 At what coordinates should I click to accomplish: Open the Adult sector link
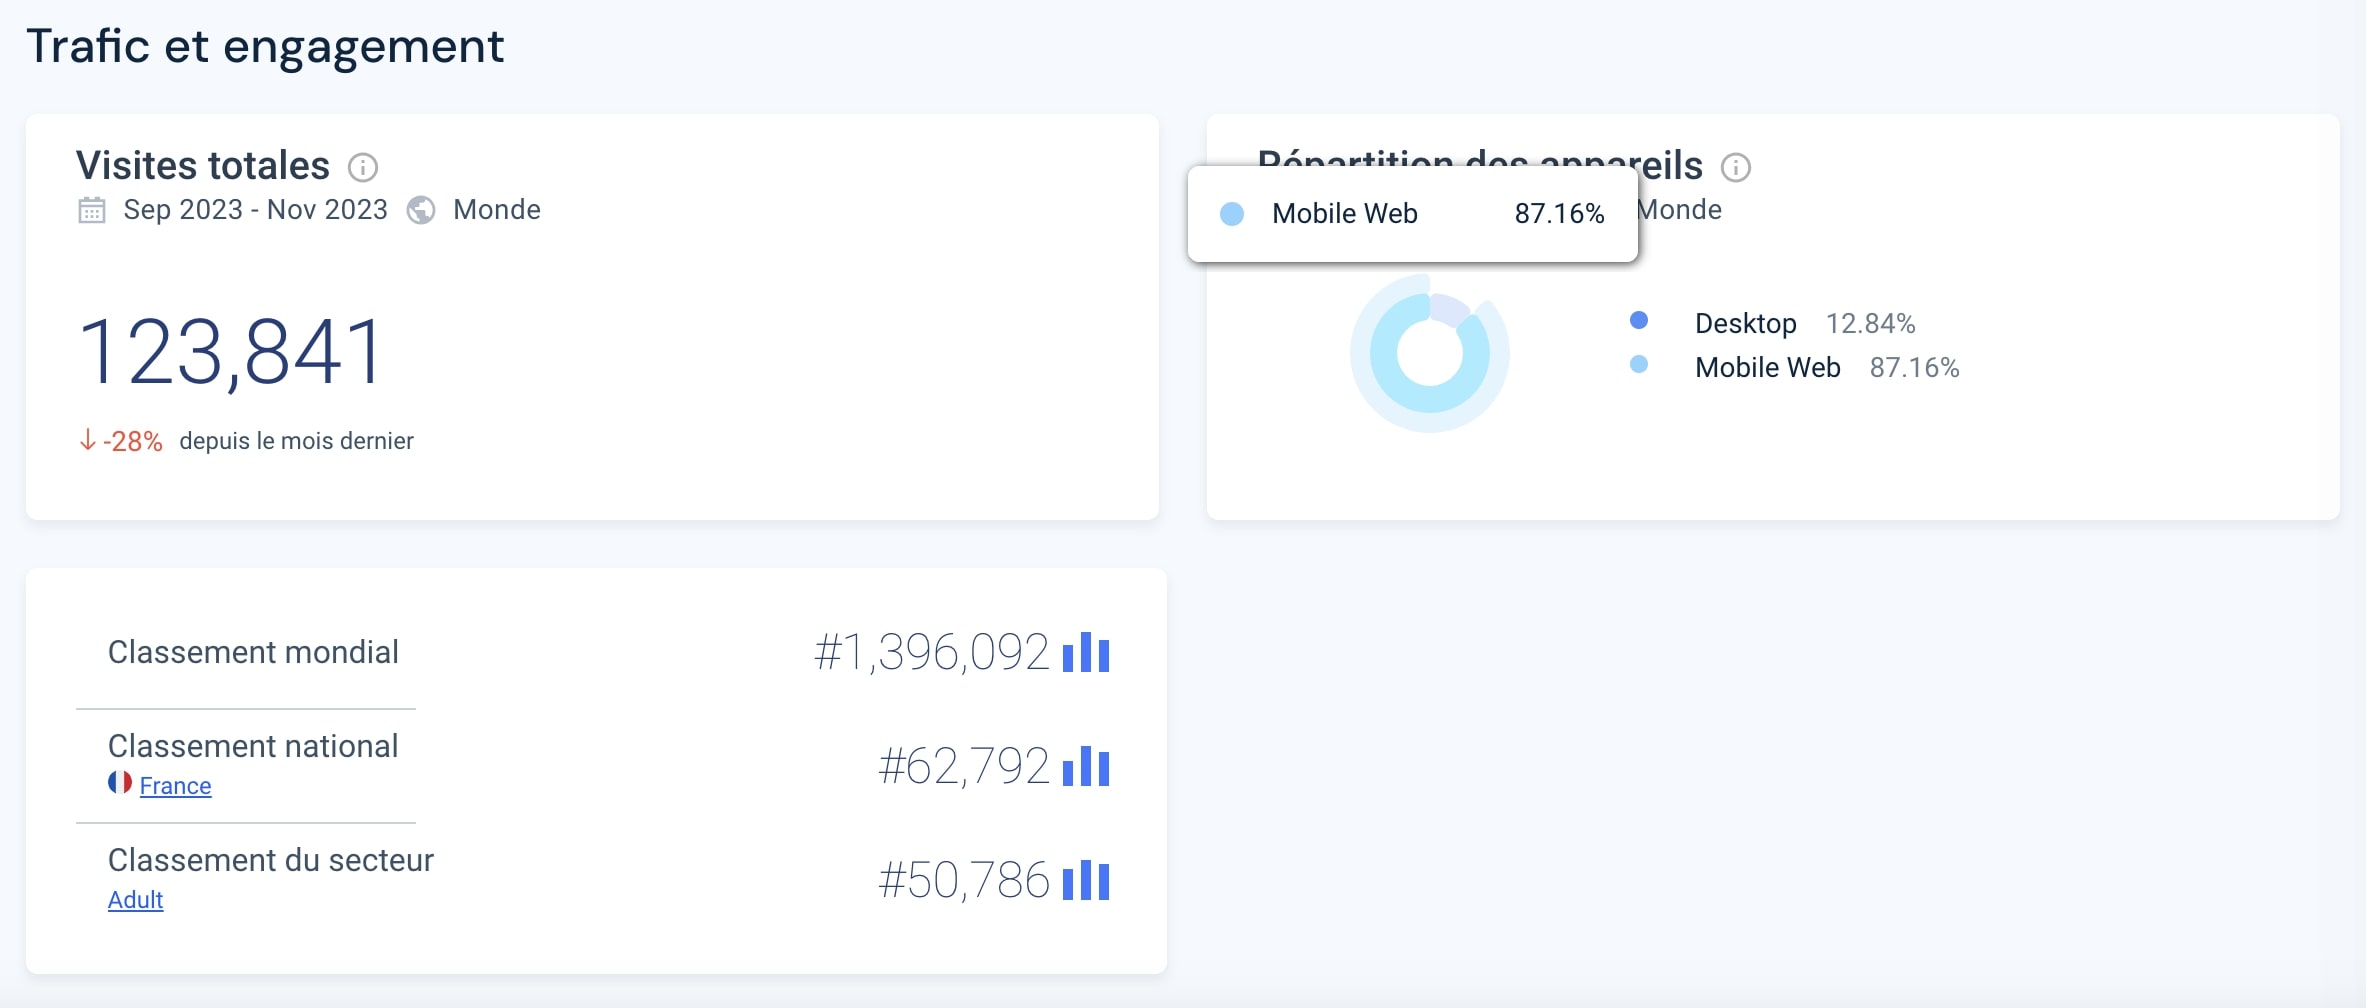pyautogui.click(x=136, y=900)
